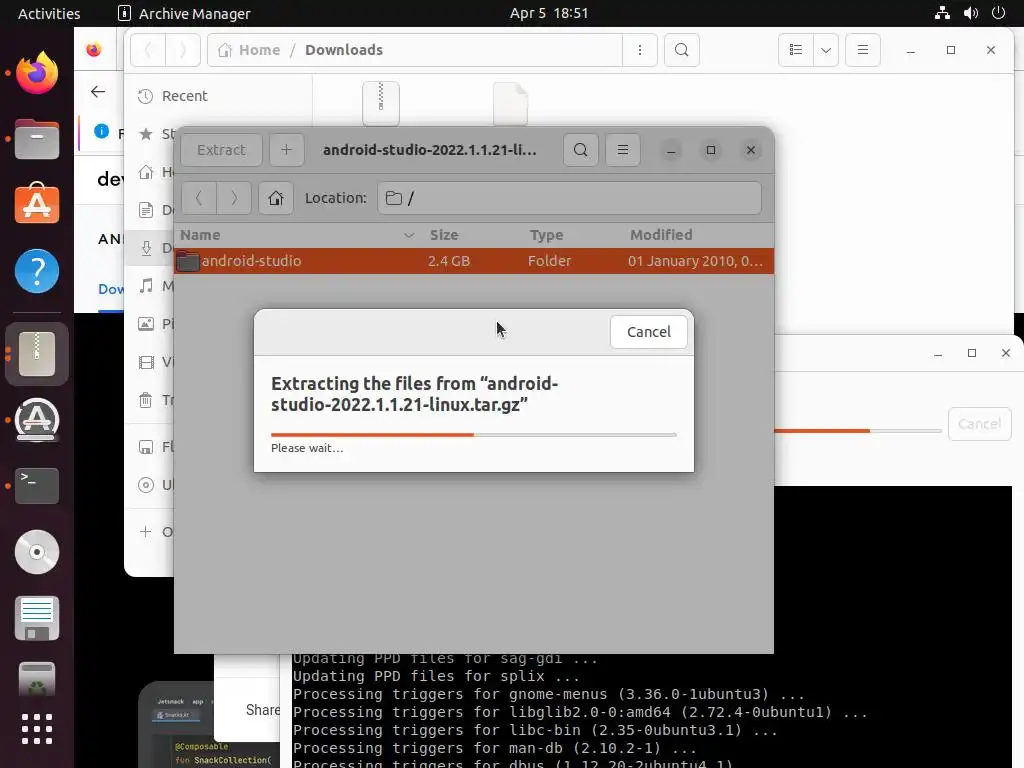
Task: Open the volume indicator
Action: point(971,13)
